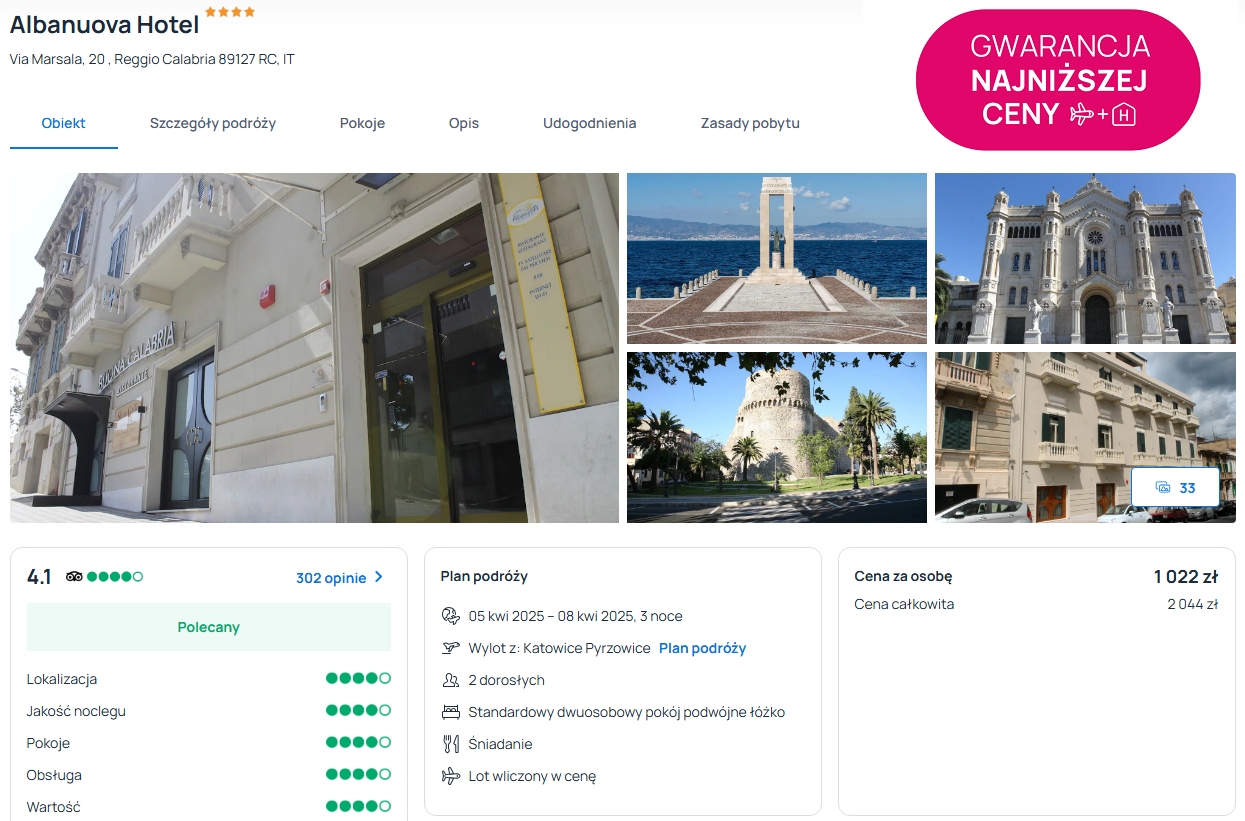Viewport: 1245px width, 821px height.
Task: Switch to the Pokoje tab
Action: pos(362,124)
